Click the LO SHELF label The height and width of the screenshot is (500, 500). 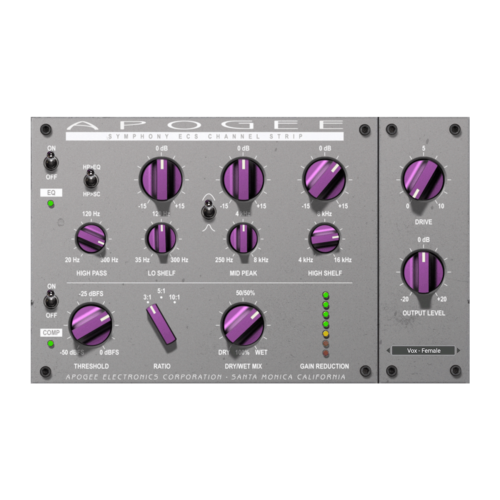pos(161,273)
